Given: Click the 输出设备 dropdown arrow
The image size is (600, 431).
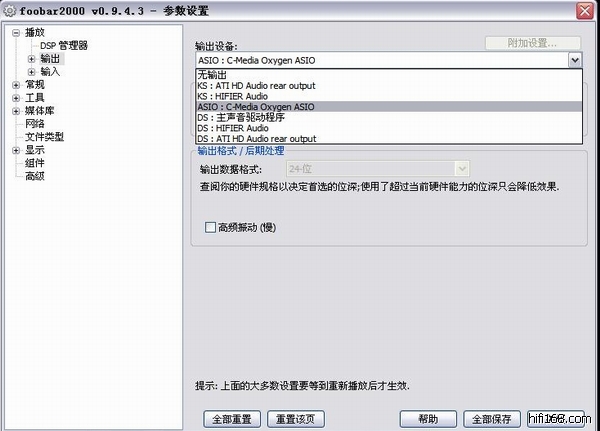Looking at the screenshot, I should coord(574,60).
